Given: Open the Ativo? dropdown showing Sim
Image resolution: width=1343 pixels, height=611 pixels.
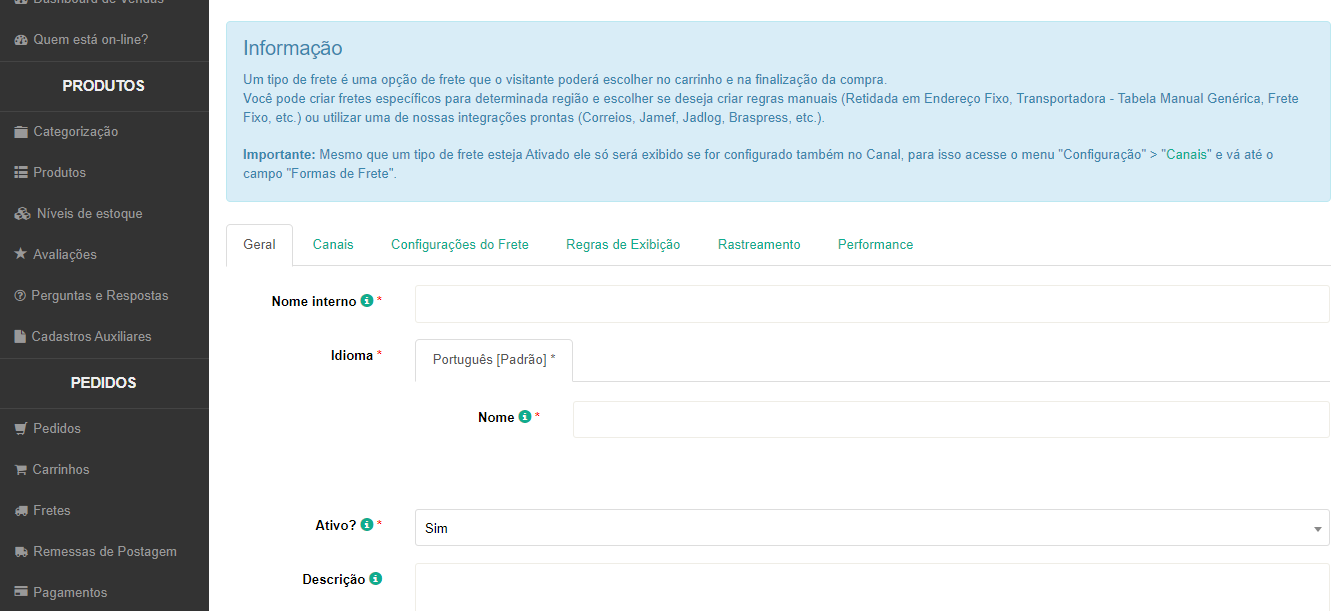Looking at the screenshot, I should tap(872, 528).
